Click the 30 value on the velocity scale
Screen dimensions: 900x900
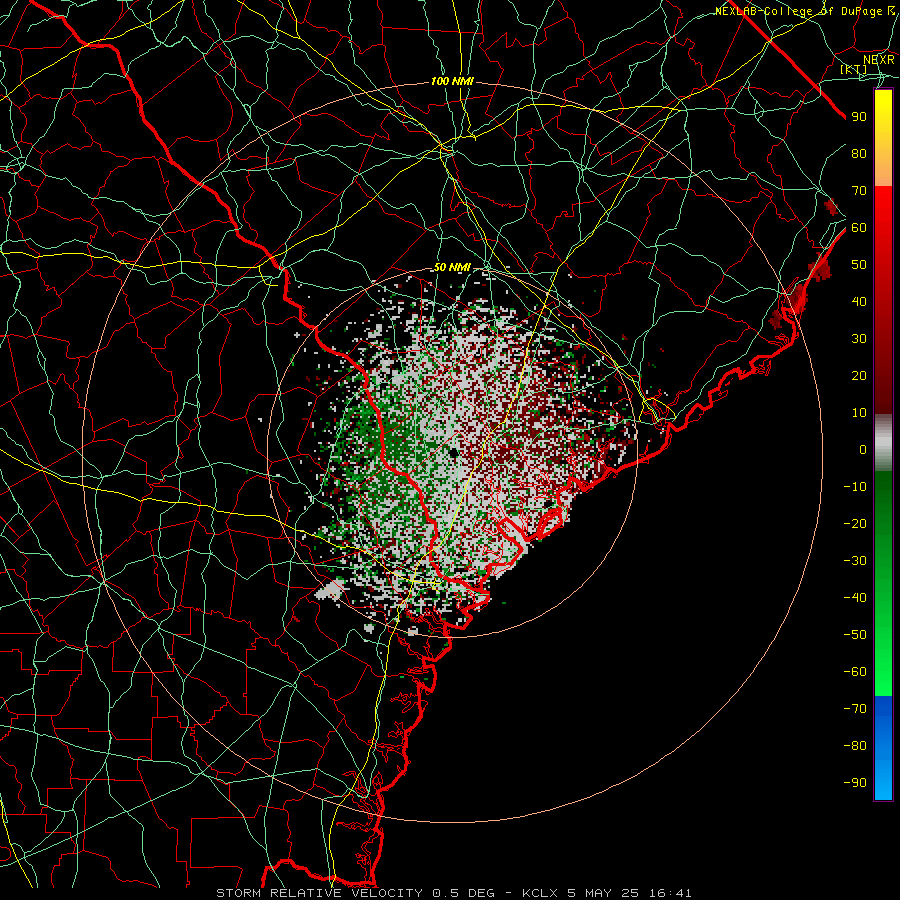point(859,339)
